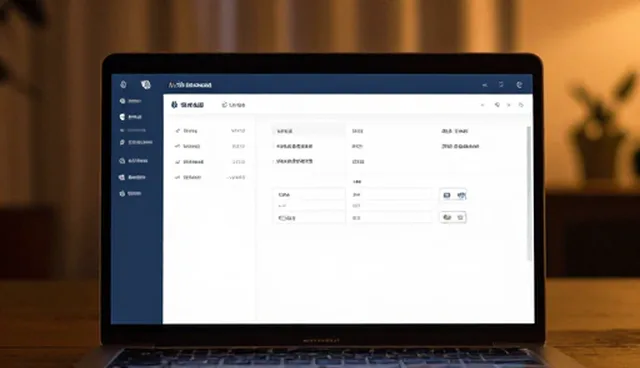Click the first icon button of the upper form row
Viewport: 640px width, 368px height.
click(447, 195)
